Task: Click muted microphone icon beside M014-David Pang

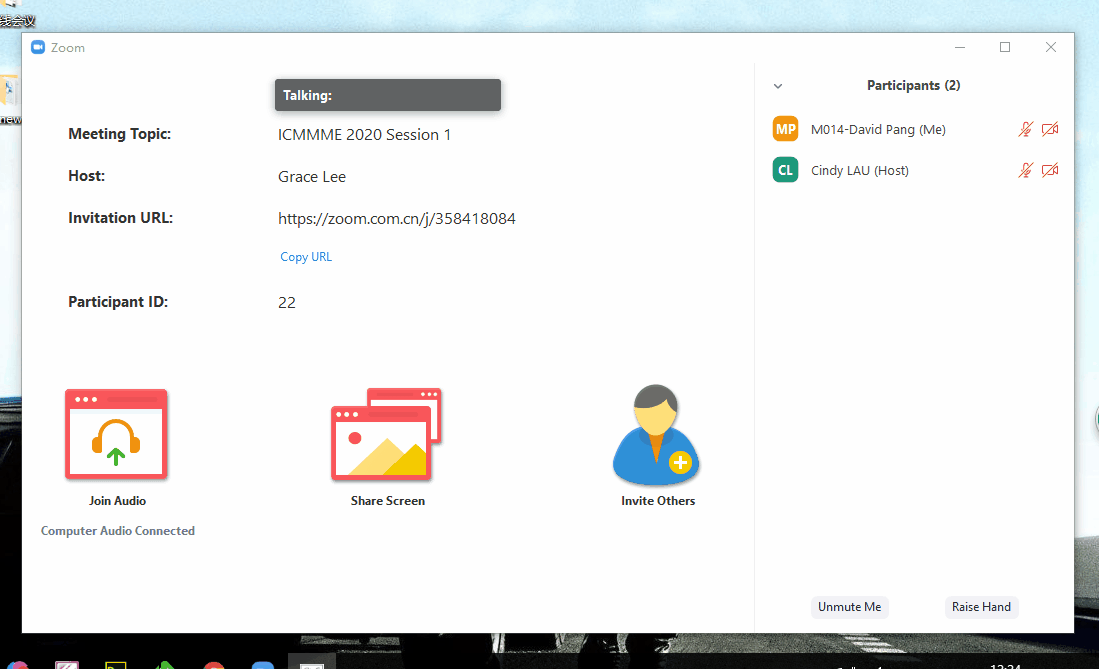Action: pos(1025,129)
